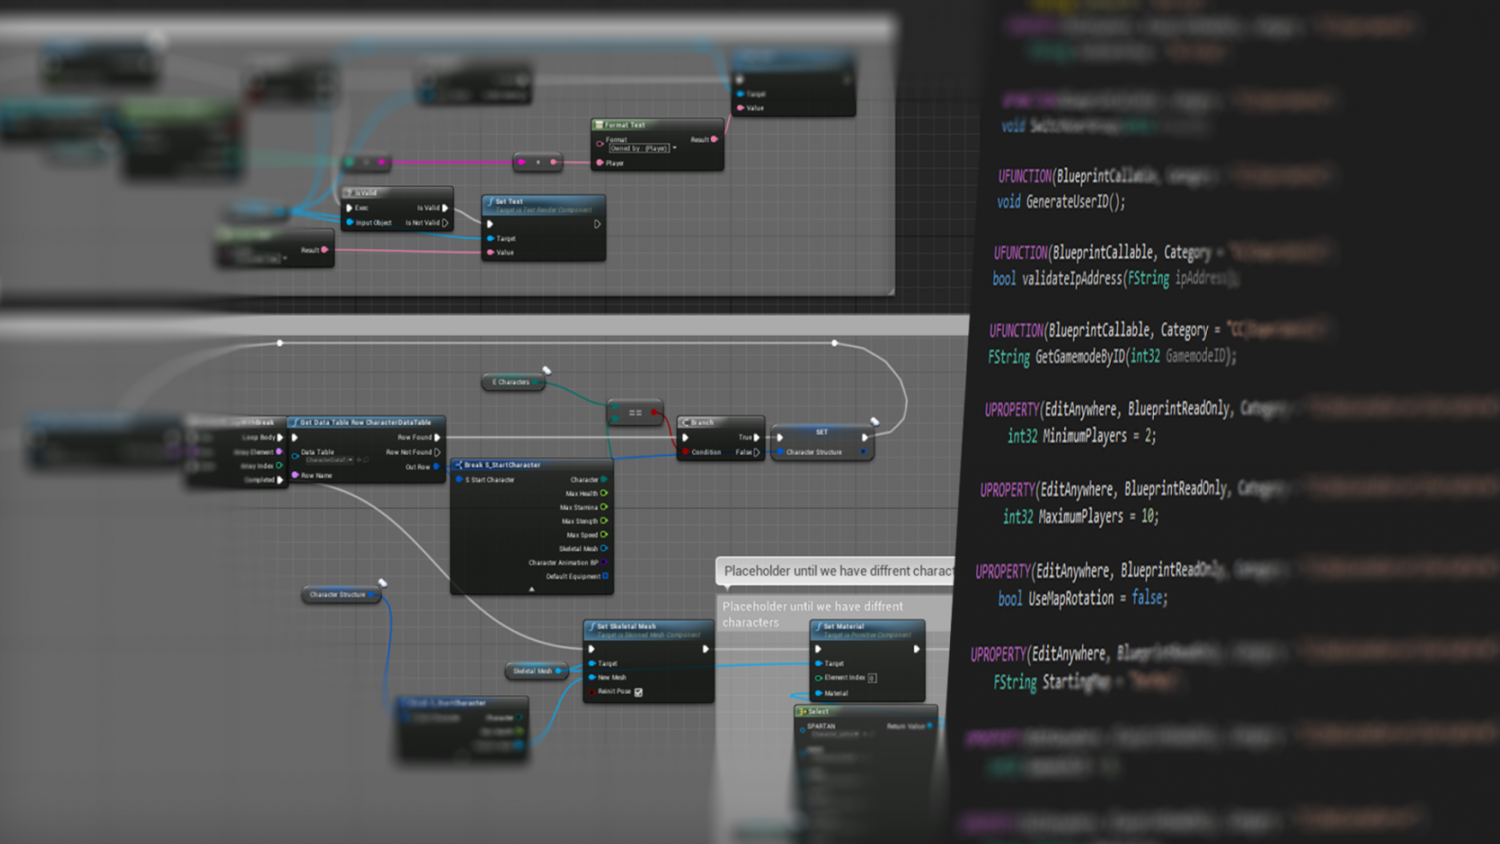
Task: Click the Result output pin on Format Text
Action: (x=714, y=139)
